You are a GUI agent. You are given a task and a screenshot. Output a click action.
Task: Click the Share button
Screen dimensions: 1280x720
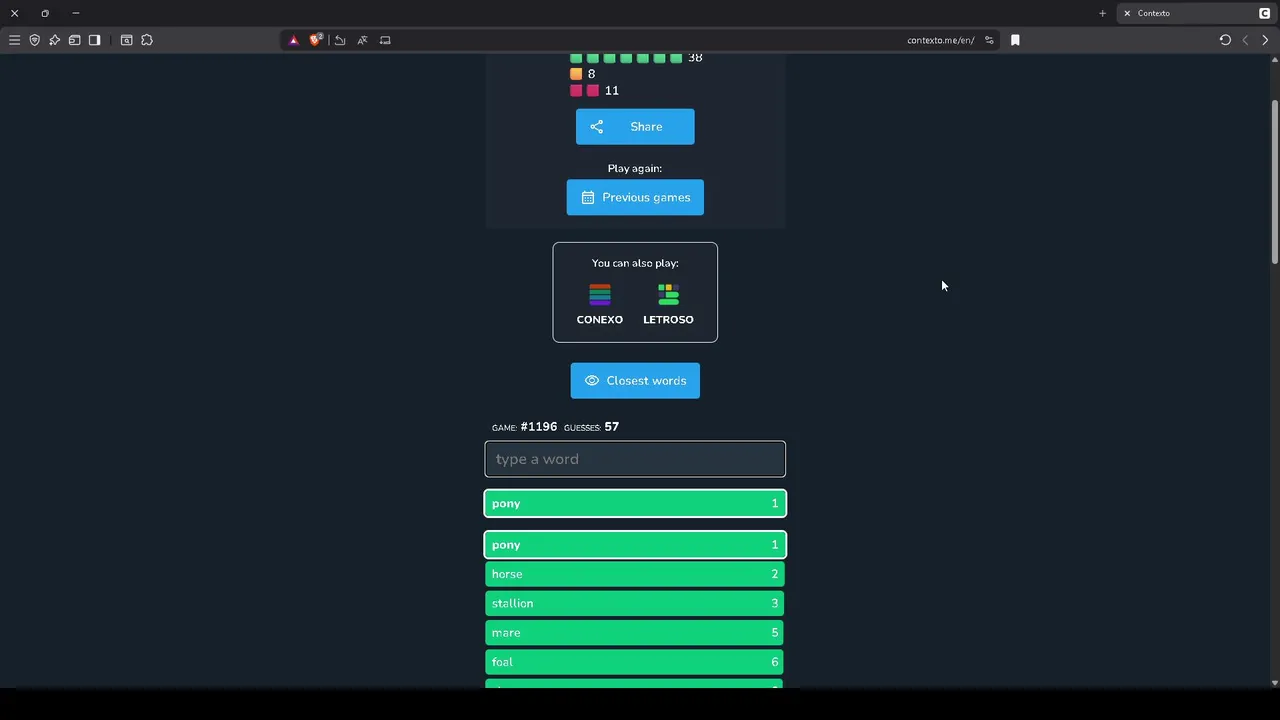(x=635, y=127)
